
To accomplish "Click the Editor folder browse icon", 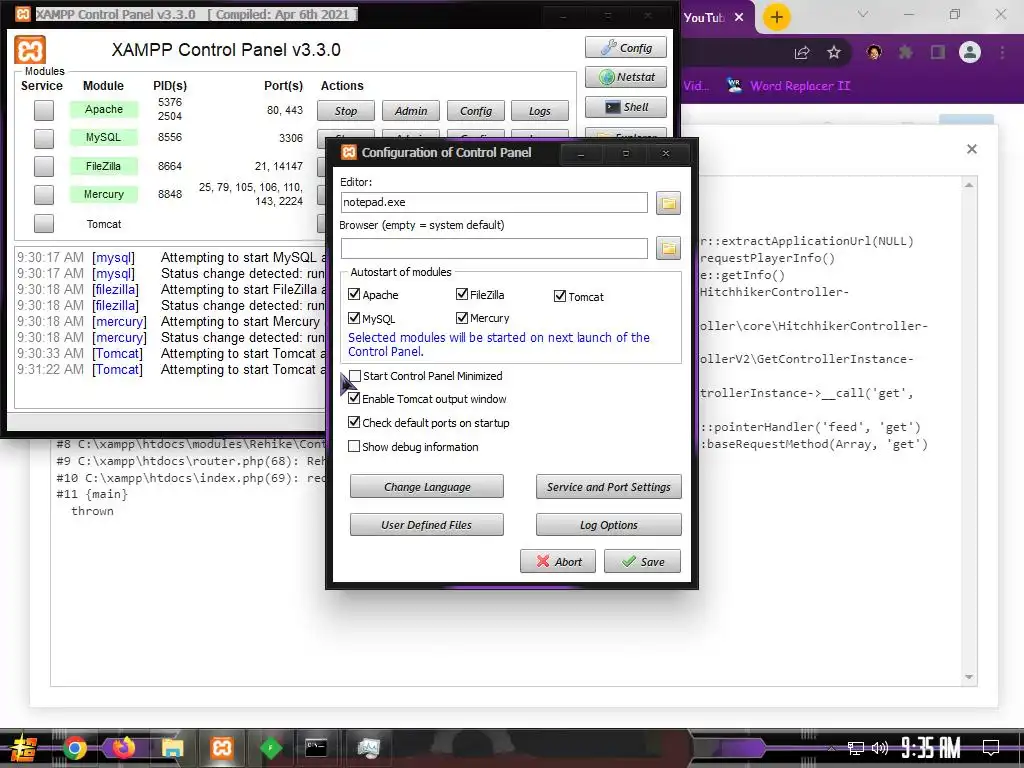I will point(668,203).
